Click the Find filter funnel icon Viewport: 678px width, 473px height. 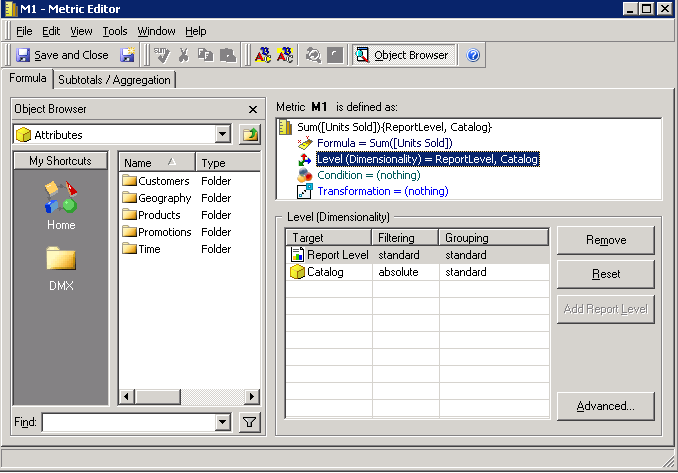click(x=249, y=422)
